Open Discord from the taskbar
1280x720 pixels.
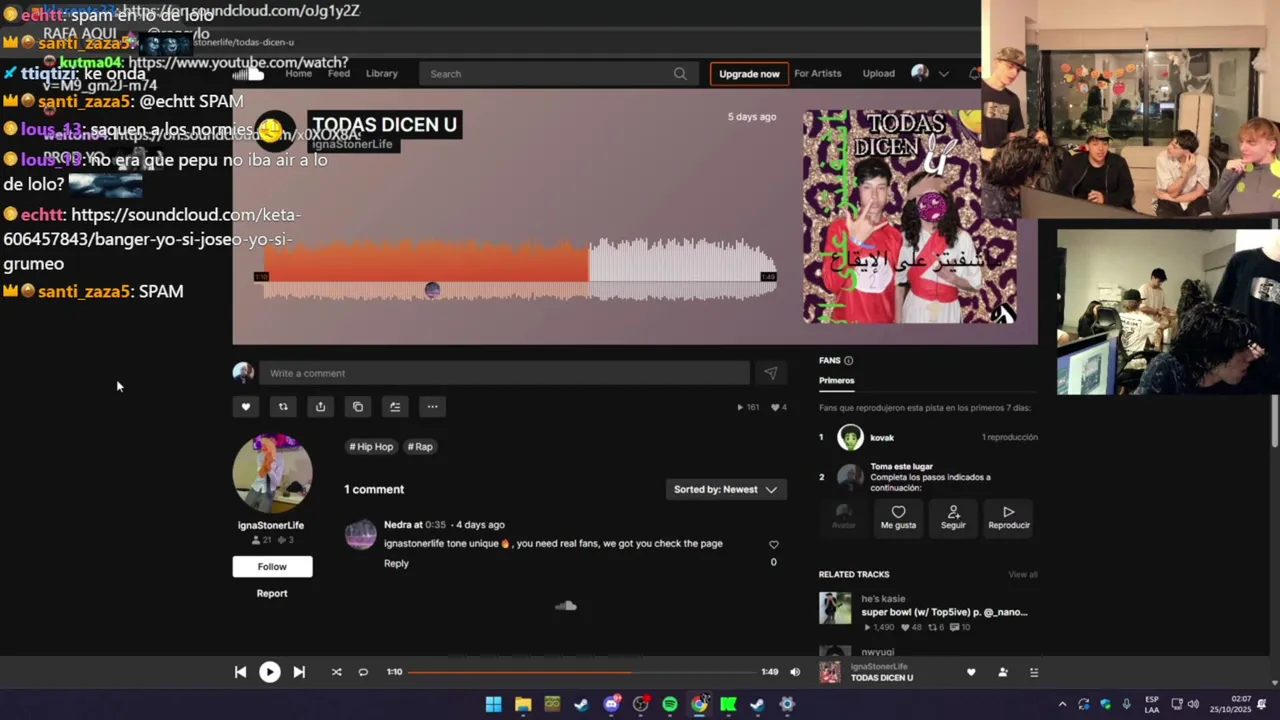[611, 704]
